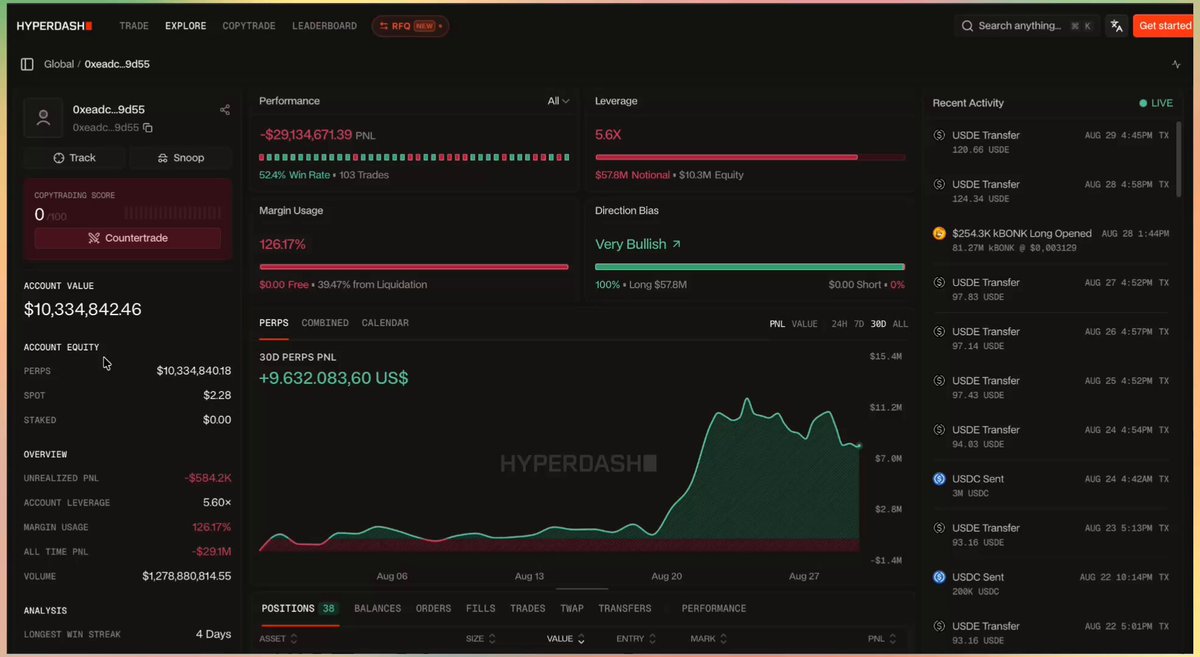This screenshot has height=657, width=1200.
Task: Click the HYPERDASH logo
Action: pyautogui.click(x=54, y=26)
